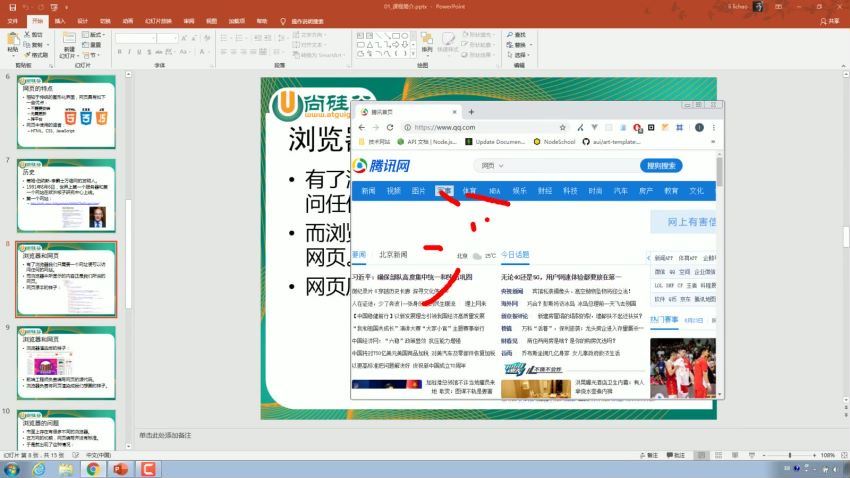Click the Find magnifier icon in the editing group
The image size is (850, 478).
(510, 34)
